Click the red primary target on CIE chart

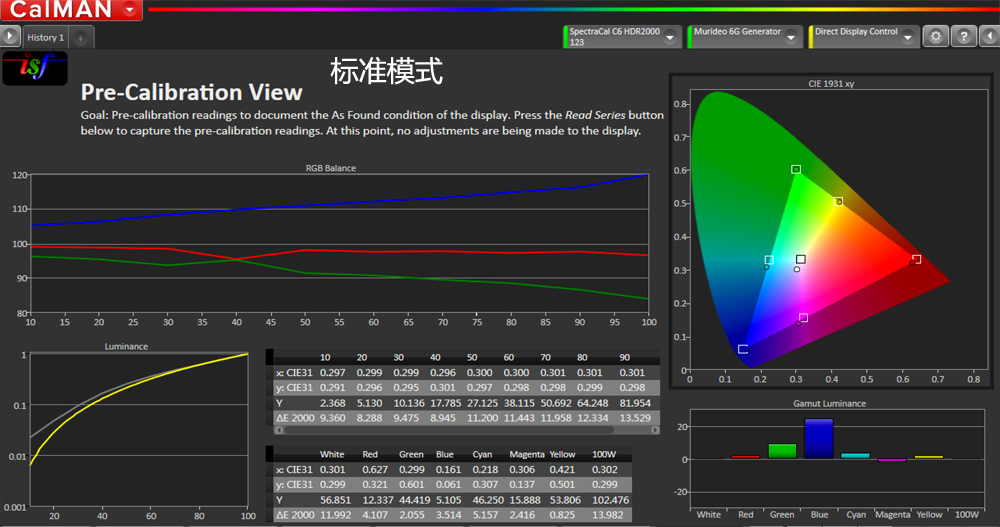(916, 260)
